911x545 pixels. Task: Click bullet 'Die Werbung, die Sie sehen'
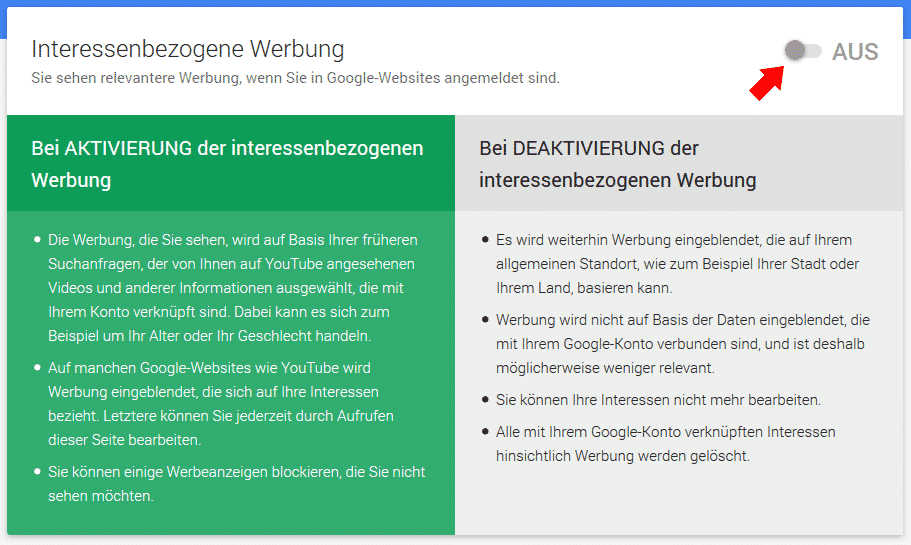[x=233, y=288]
